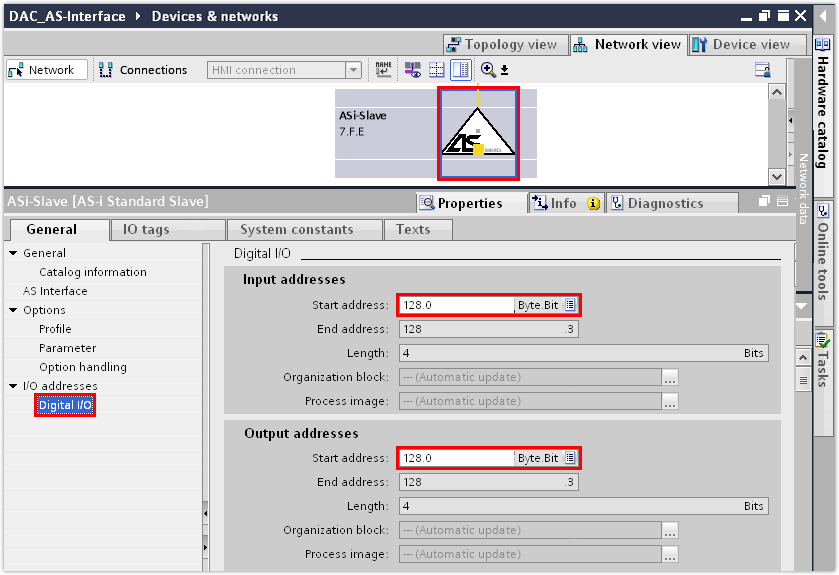This screenshot has width=839, height=575.
Task: Click browse button next to input Organization block
Action: tap(670, 378)
